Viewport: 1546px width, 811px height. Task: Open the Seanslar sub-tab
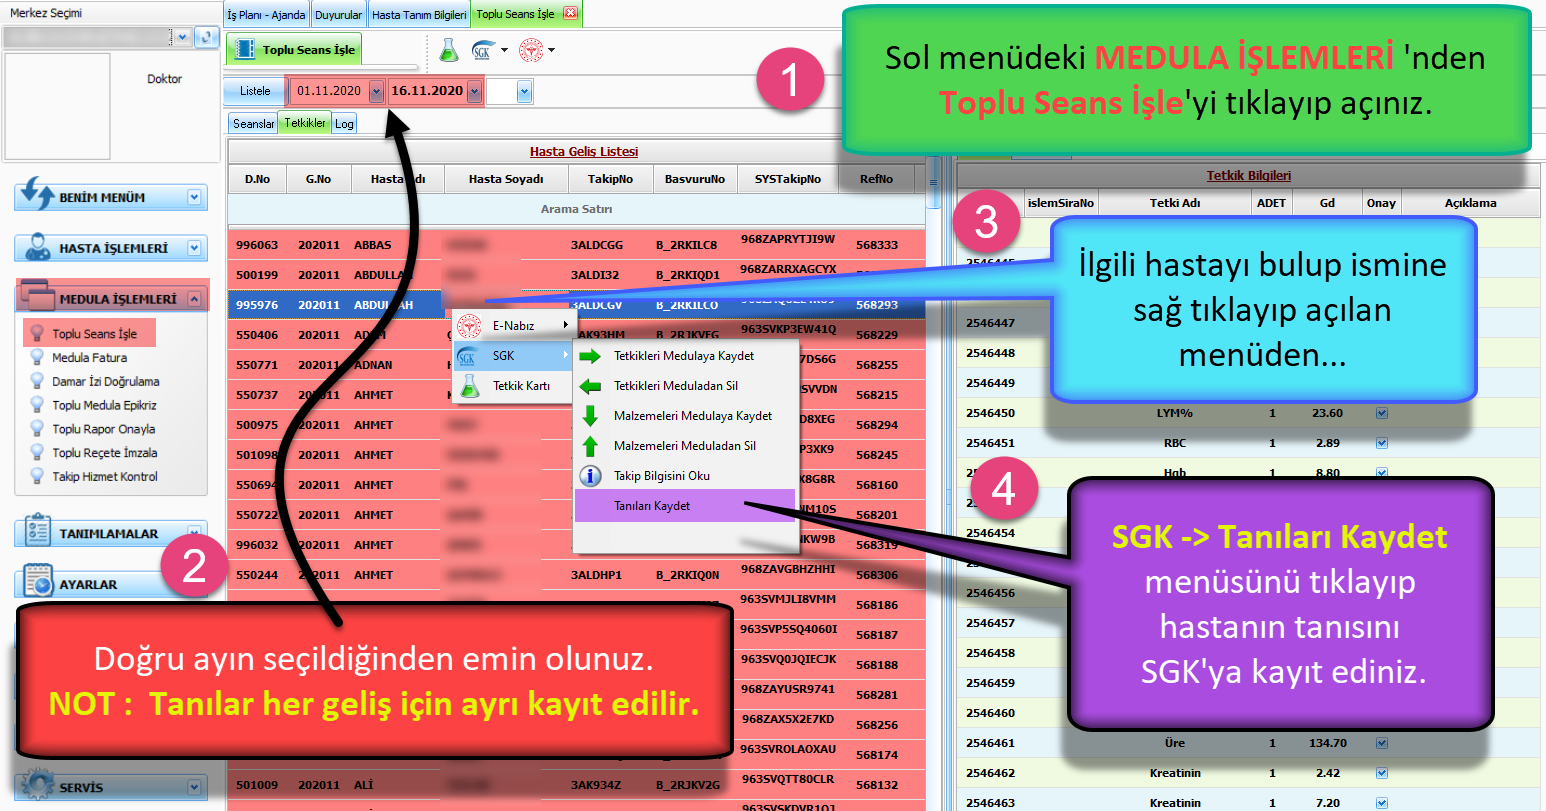click(x=253, y=123)
